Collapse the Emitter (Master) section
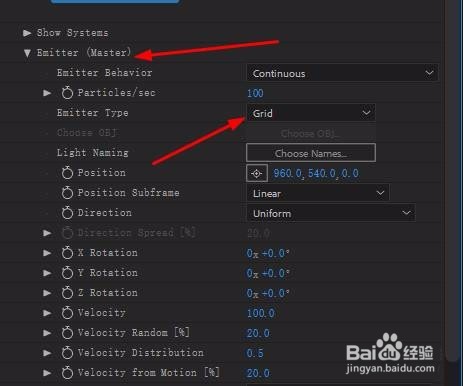The width and height of the screenshot is (463, 386). click(27, 53)
